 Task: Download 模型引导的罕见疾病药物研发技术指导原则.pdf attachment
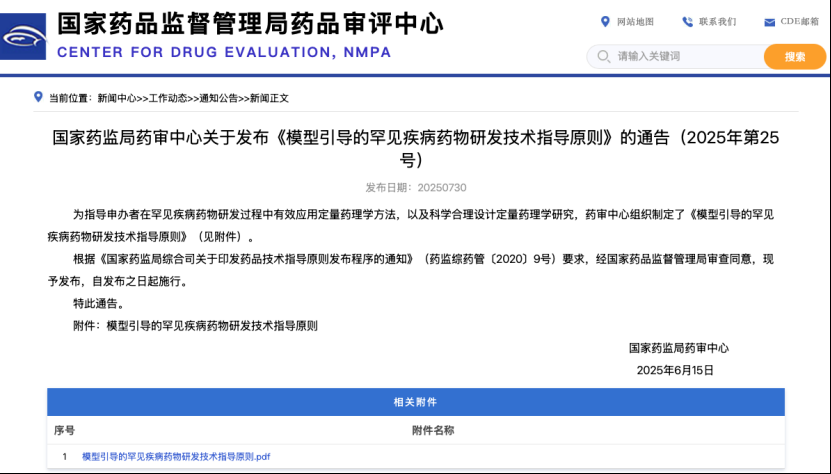[176, 457]
